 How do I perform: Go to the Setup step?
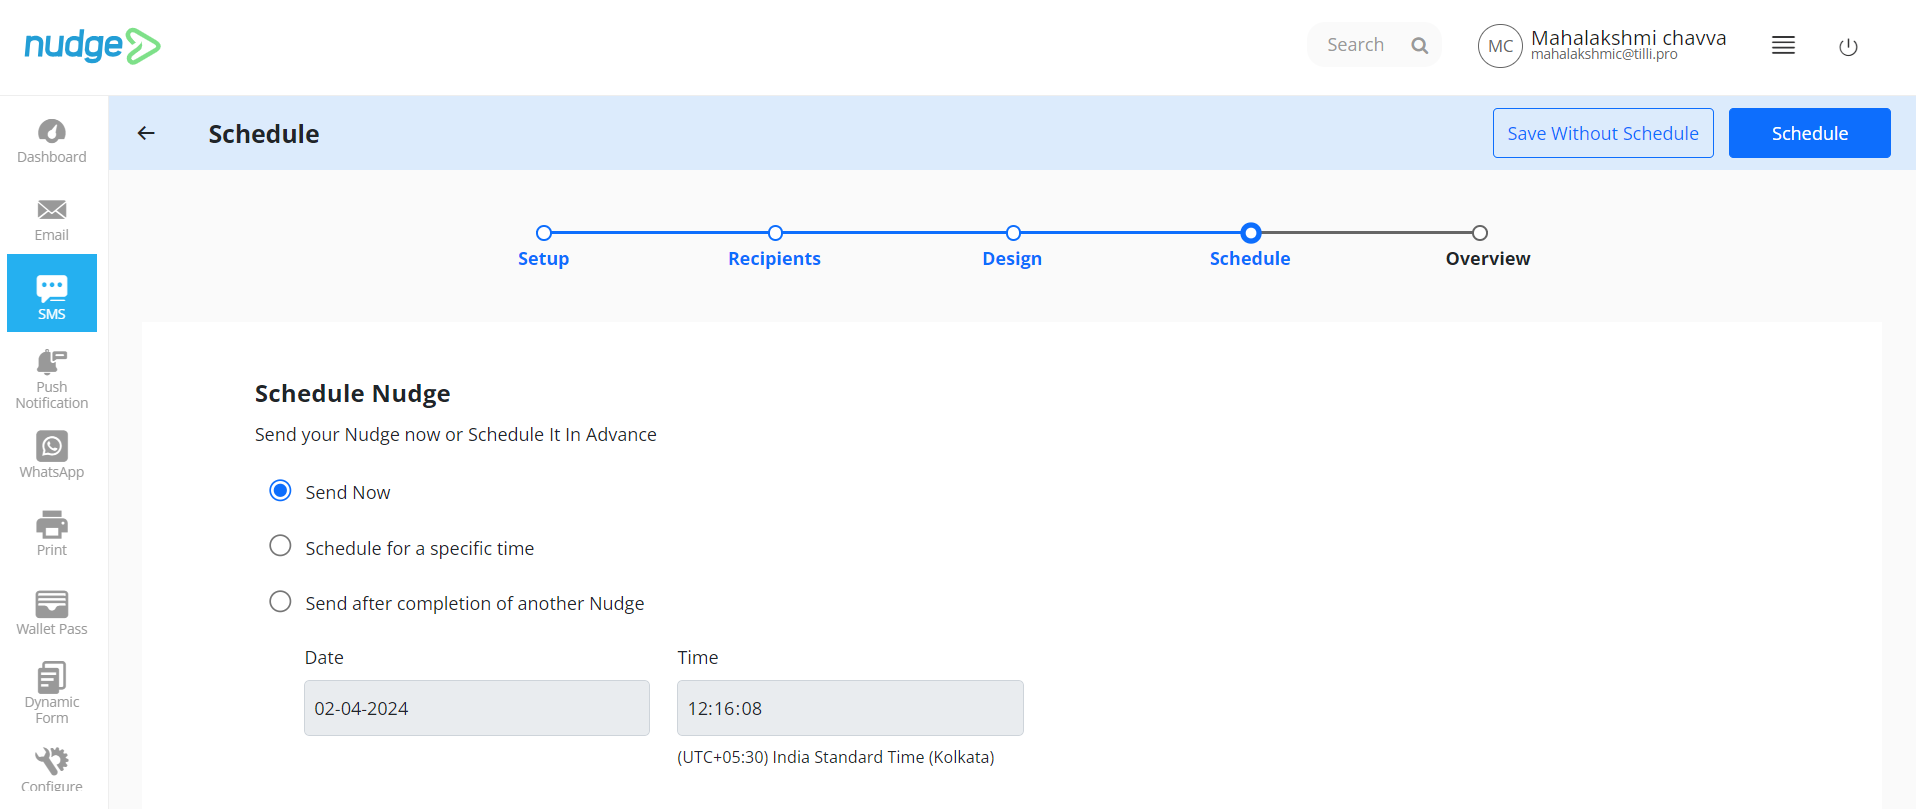[543, 246]
